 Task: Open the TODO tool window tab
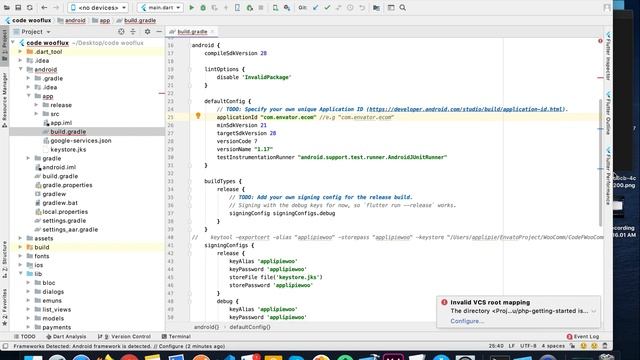(x=24, y=336)
